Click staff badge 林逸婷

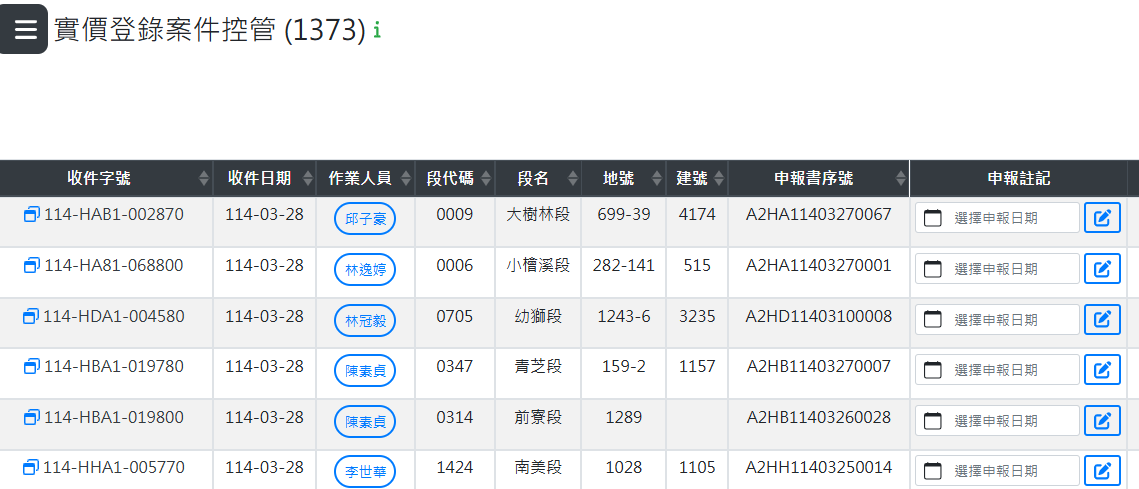pos(365,270)
